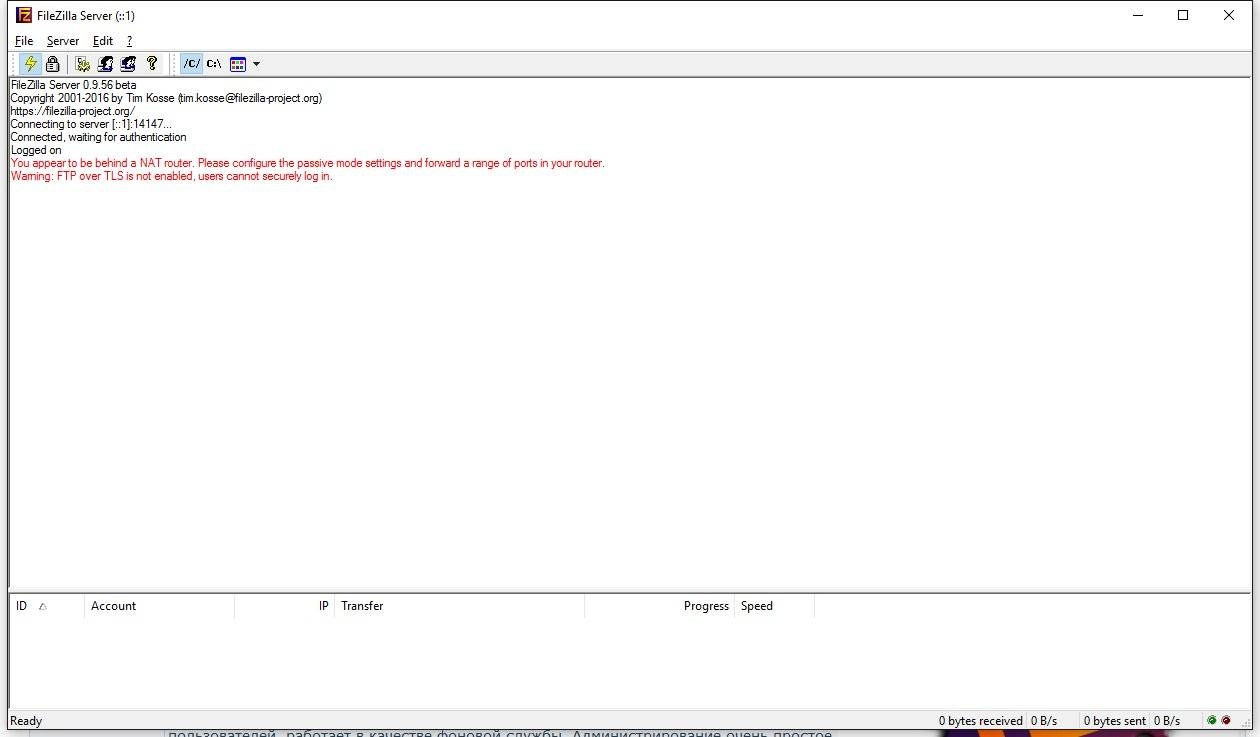The width and height of the screenshot is (1260, 737).
Task: Click the Ready status bar text
Action: tap(26, 721)
